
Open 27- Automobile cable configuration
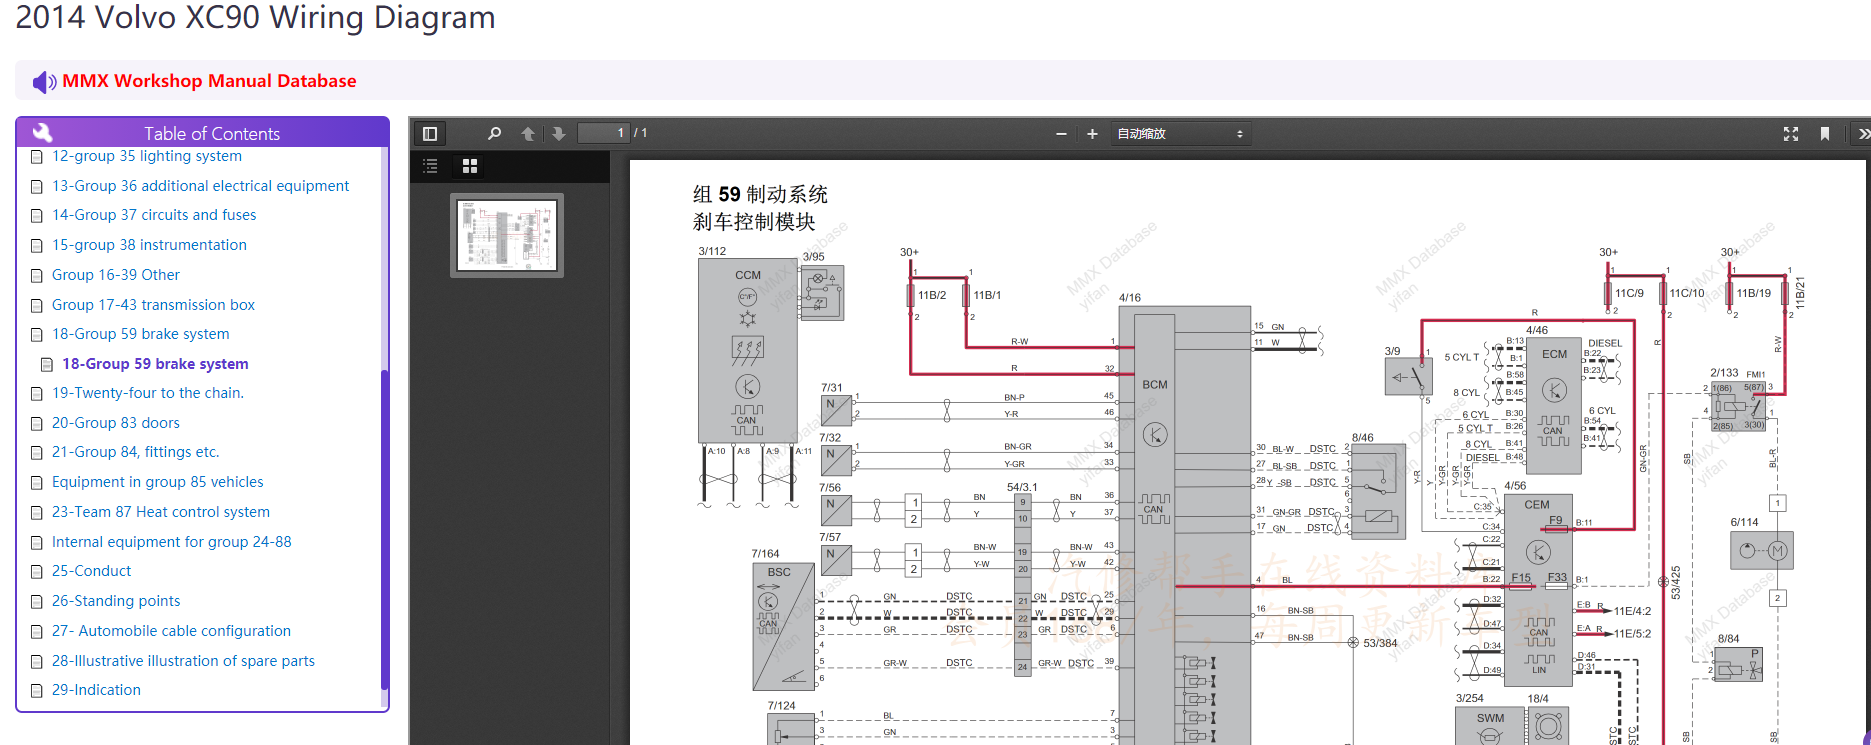(x=171, y=631)
